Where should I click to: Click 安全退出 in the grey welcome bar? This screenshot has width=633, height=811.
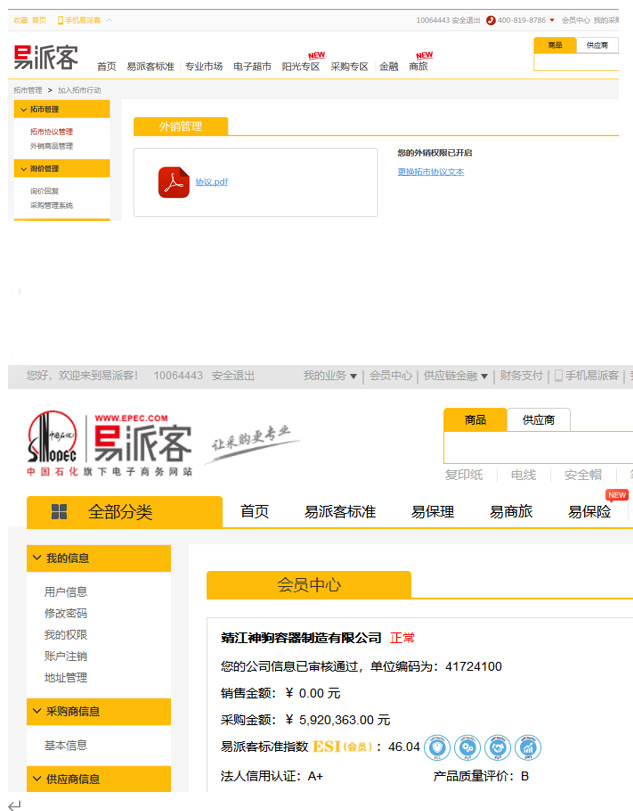[233, 376]
